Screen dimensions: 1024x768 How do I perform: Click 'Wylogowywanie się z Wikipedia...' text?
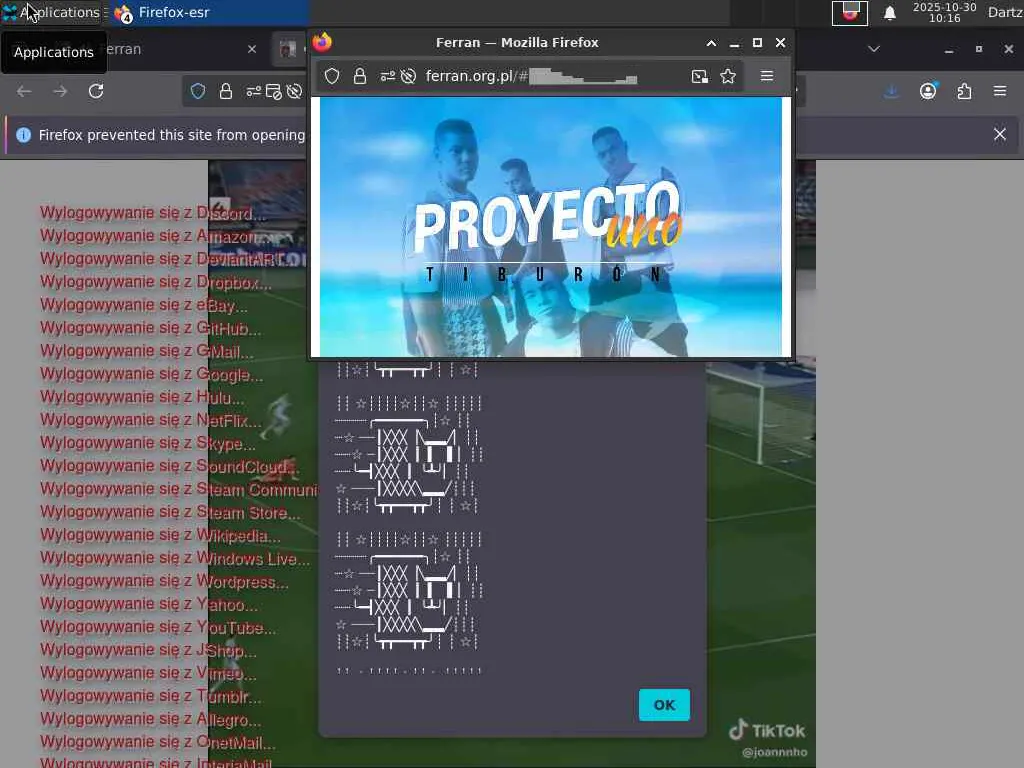160,536
